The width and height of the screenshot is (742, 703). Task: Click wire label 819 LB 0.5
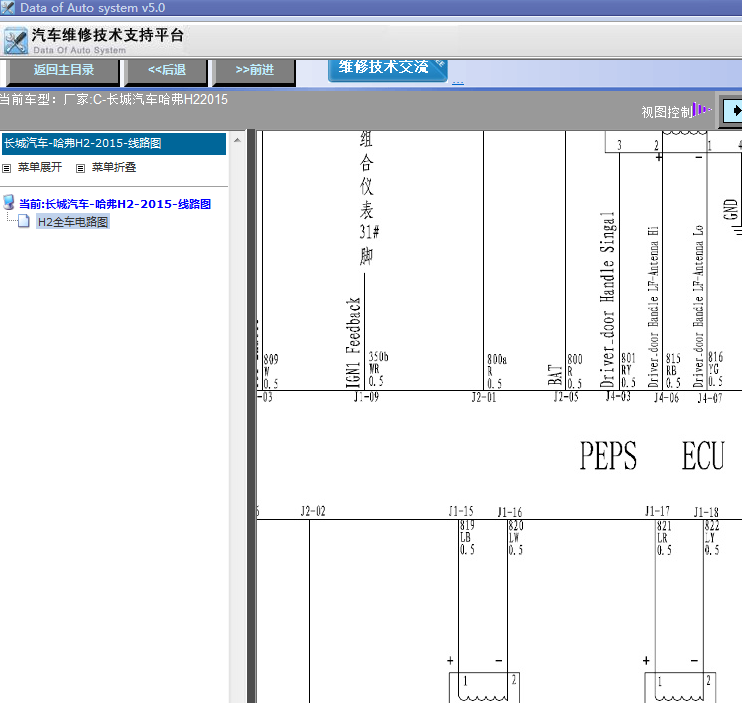(467, 537)
